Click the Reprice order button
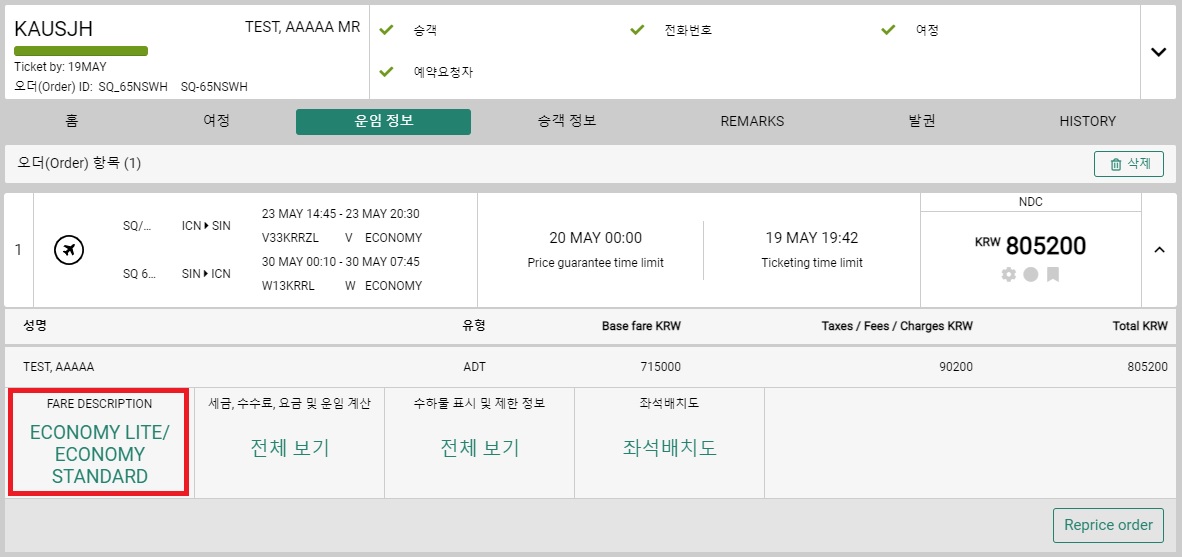The width and height of the screenshot is (1182, 557). coord(1108,525)
